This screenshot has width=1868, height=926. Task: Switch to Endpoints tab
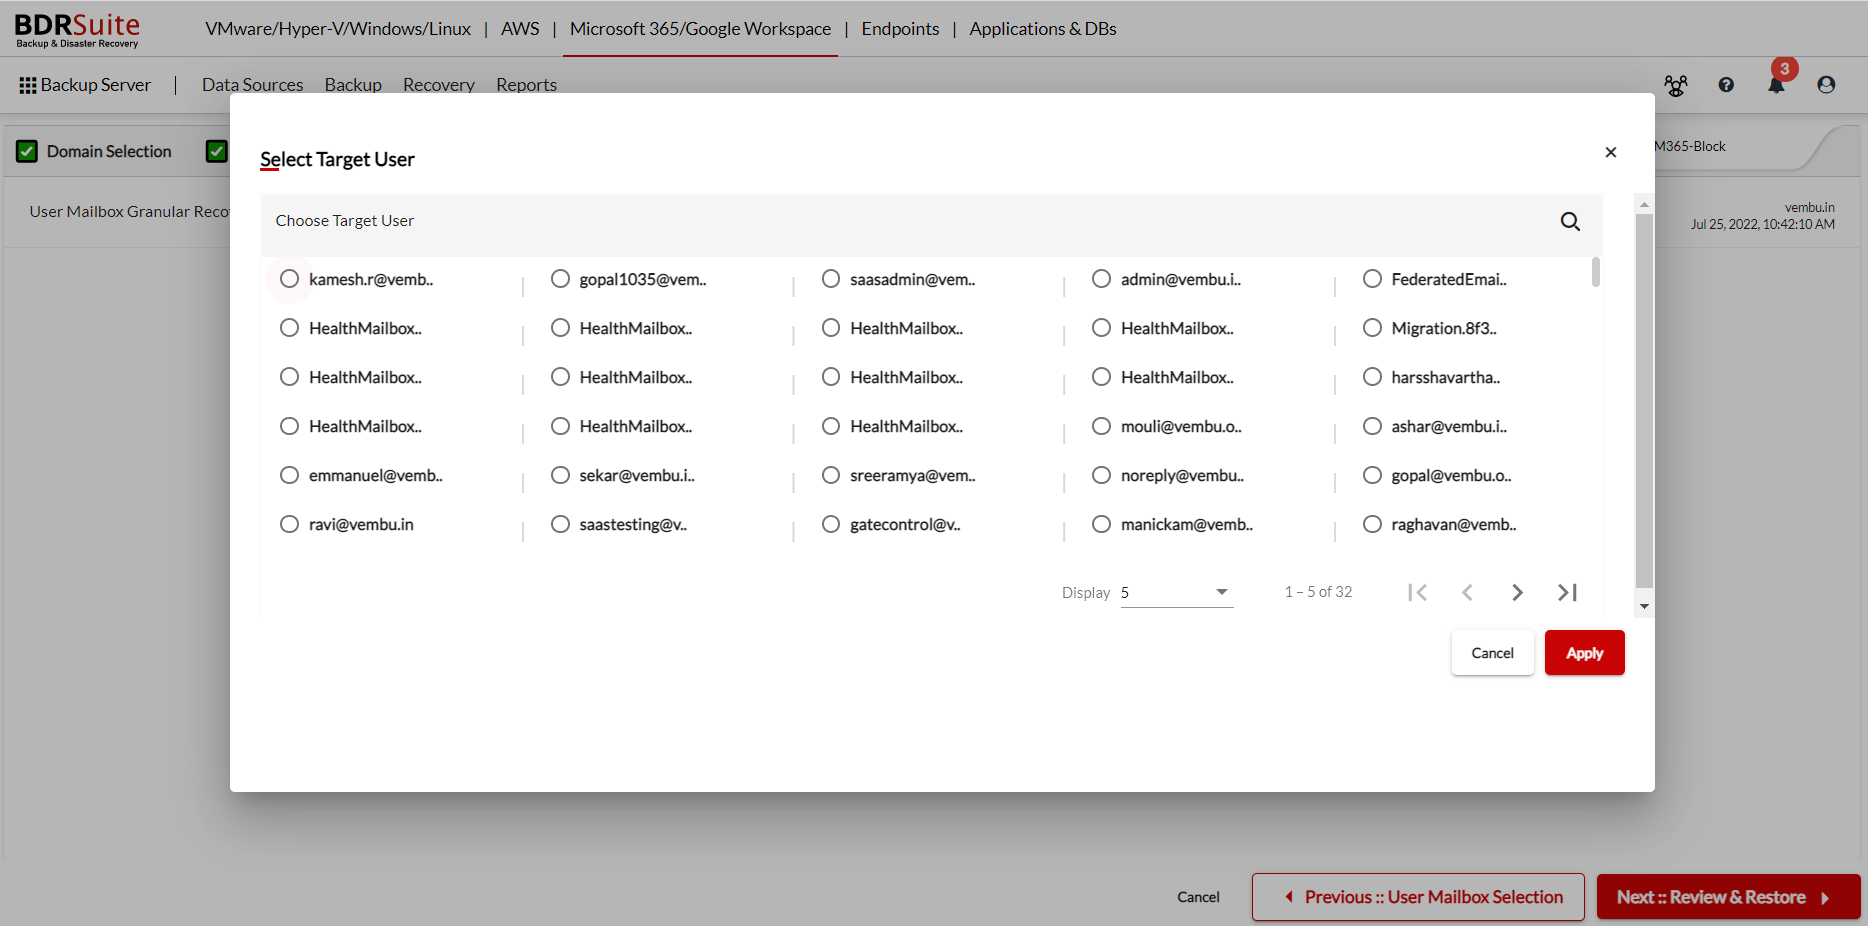(900, 29)
